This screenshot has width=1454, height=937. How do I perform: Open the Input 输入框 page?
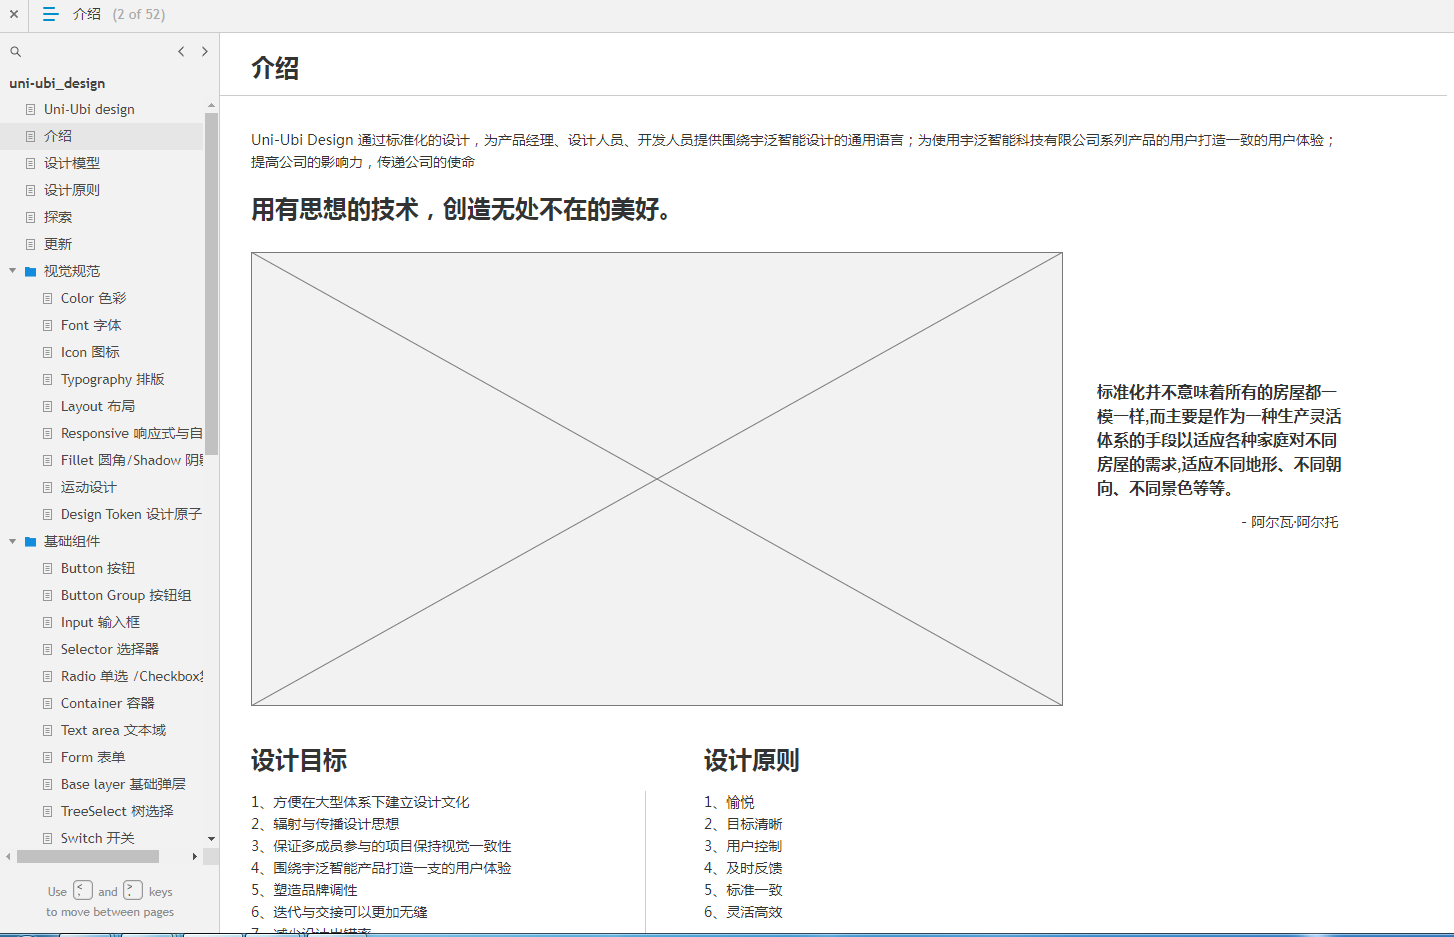point(100,622)
